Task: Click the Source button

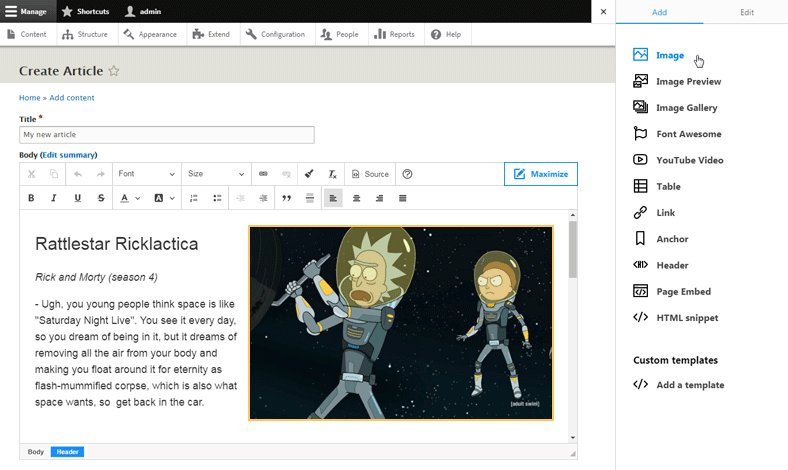Action: click(x=370, y=174)
